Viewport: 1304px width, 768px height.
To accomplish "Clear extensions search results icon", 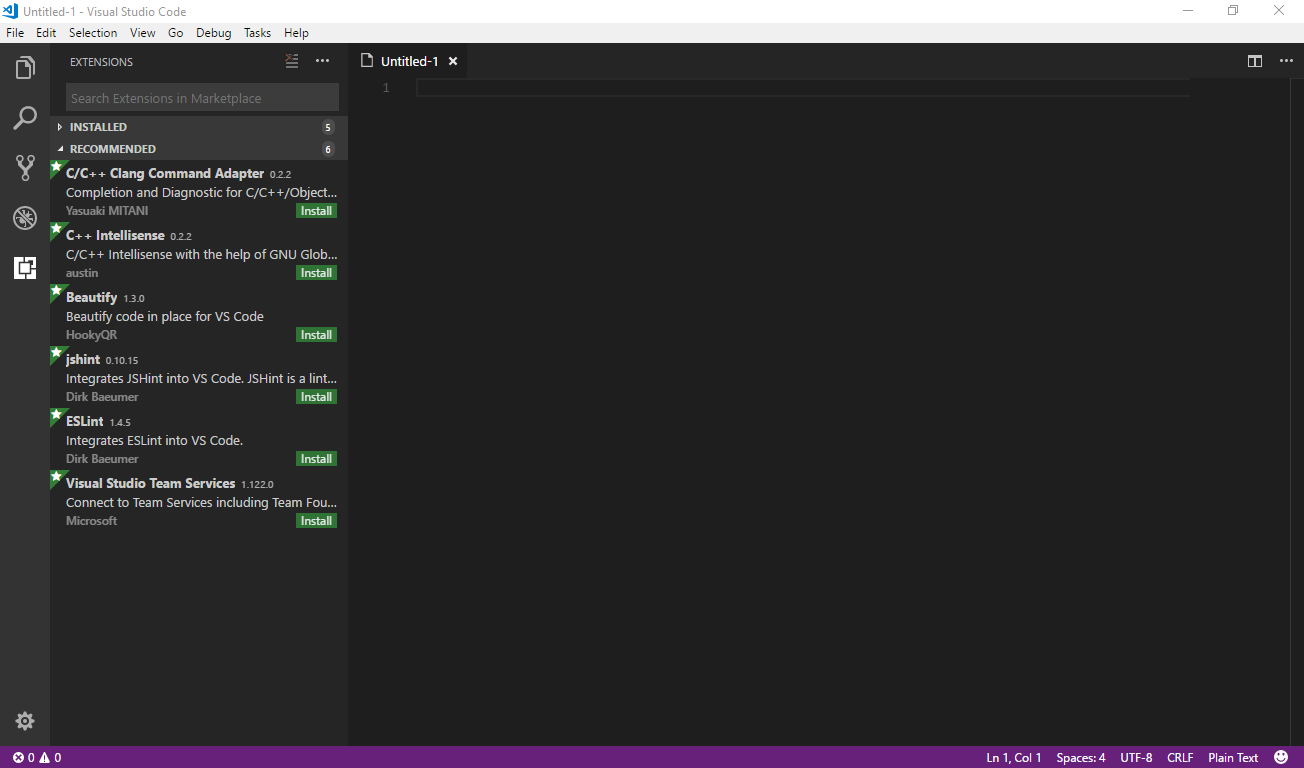I will pos(292,61).
